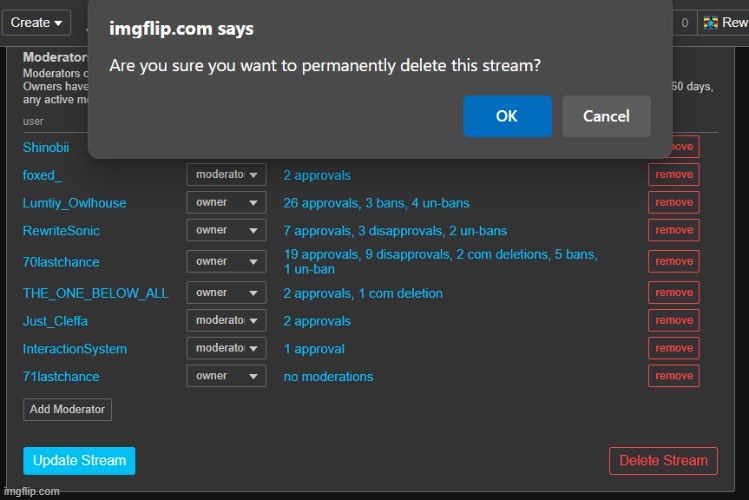Remove Just_Cleffa from moderators
Image resolution: width=749 pixels, height=500 pixels.
(674, 320)
